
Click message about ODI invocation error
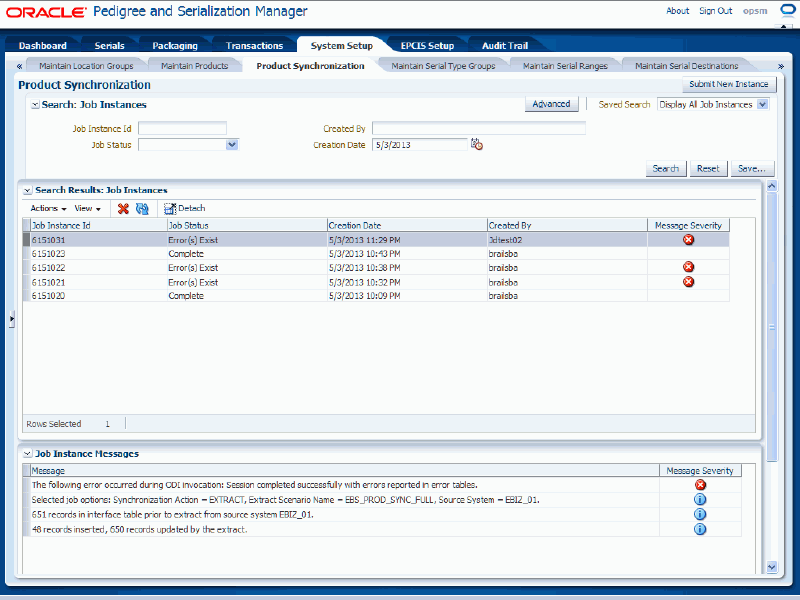[255, 485]
